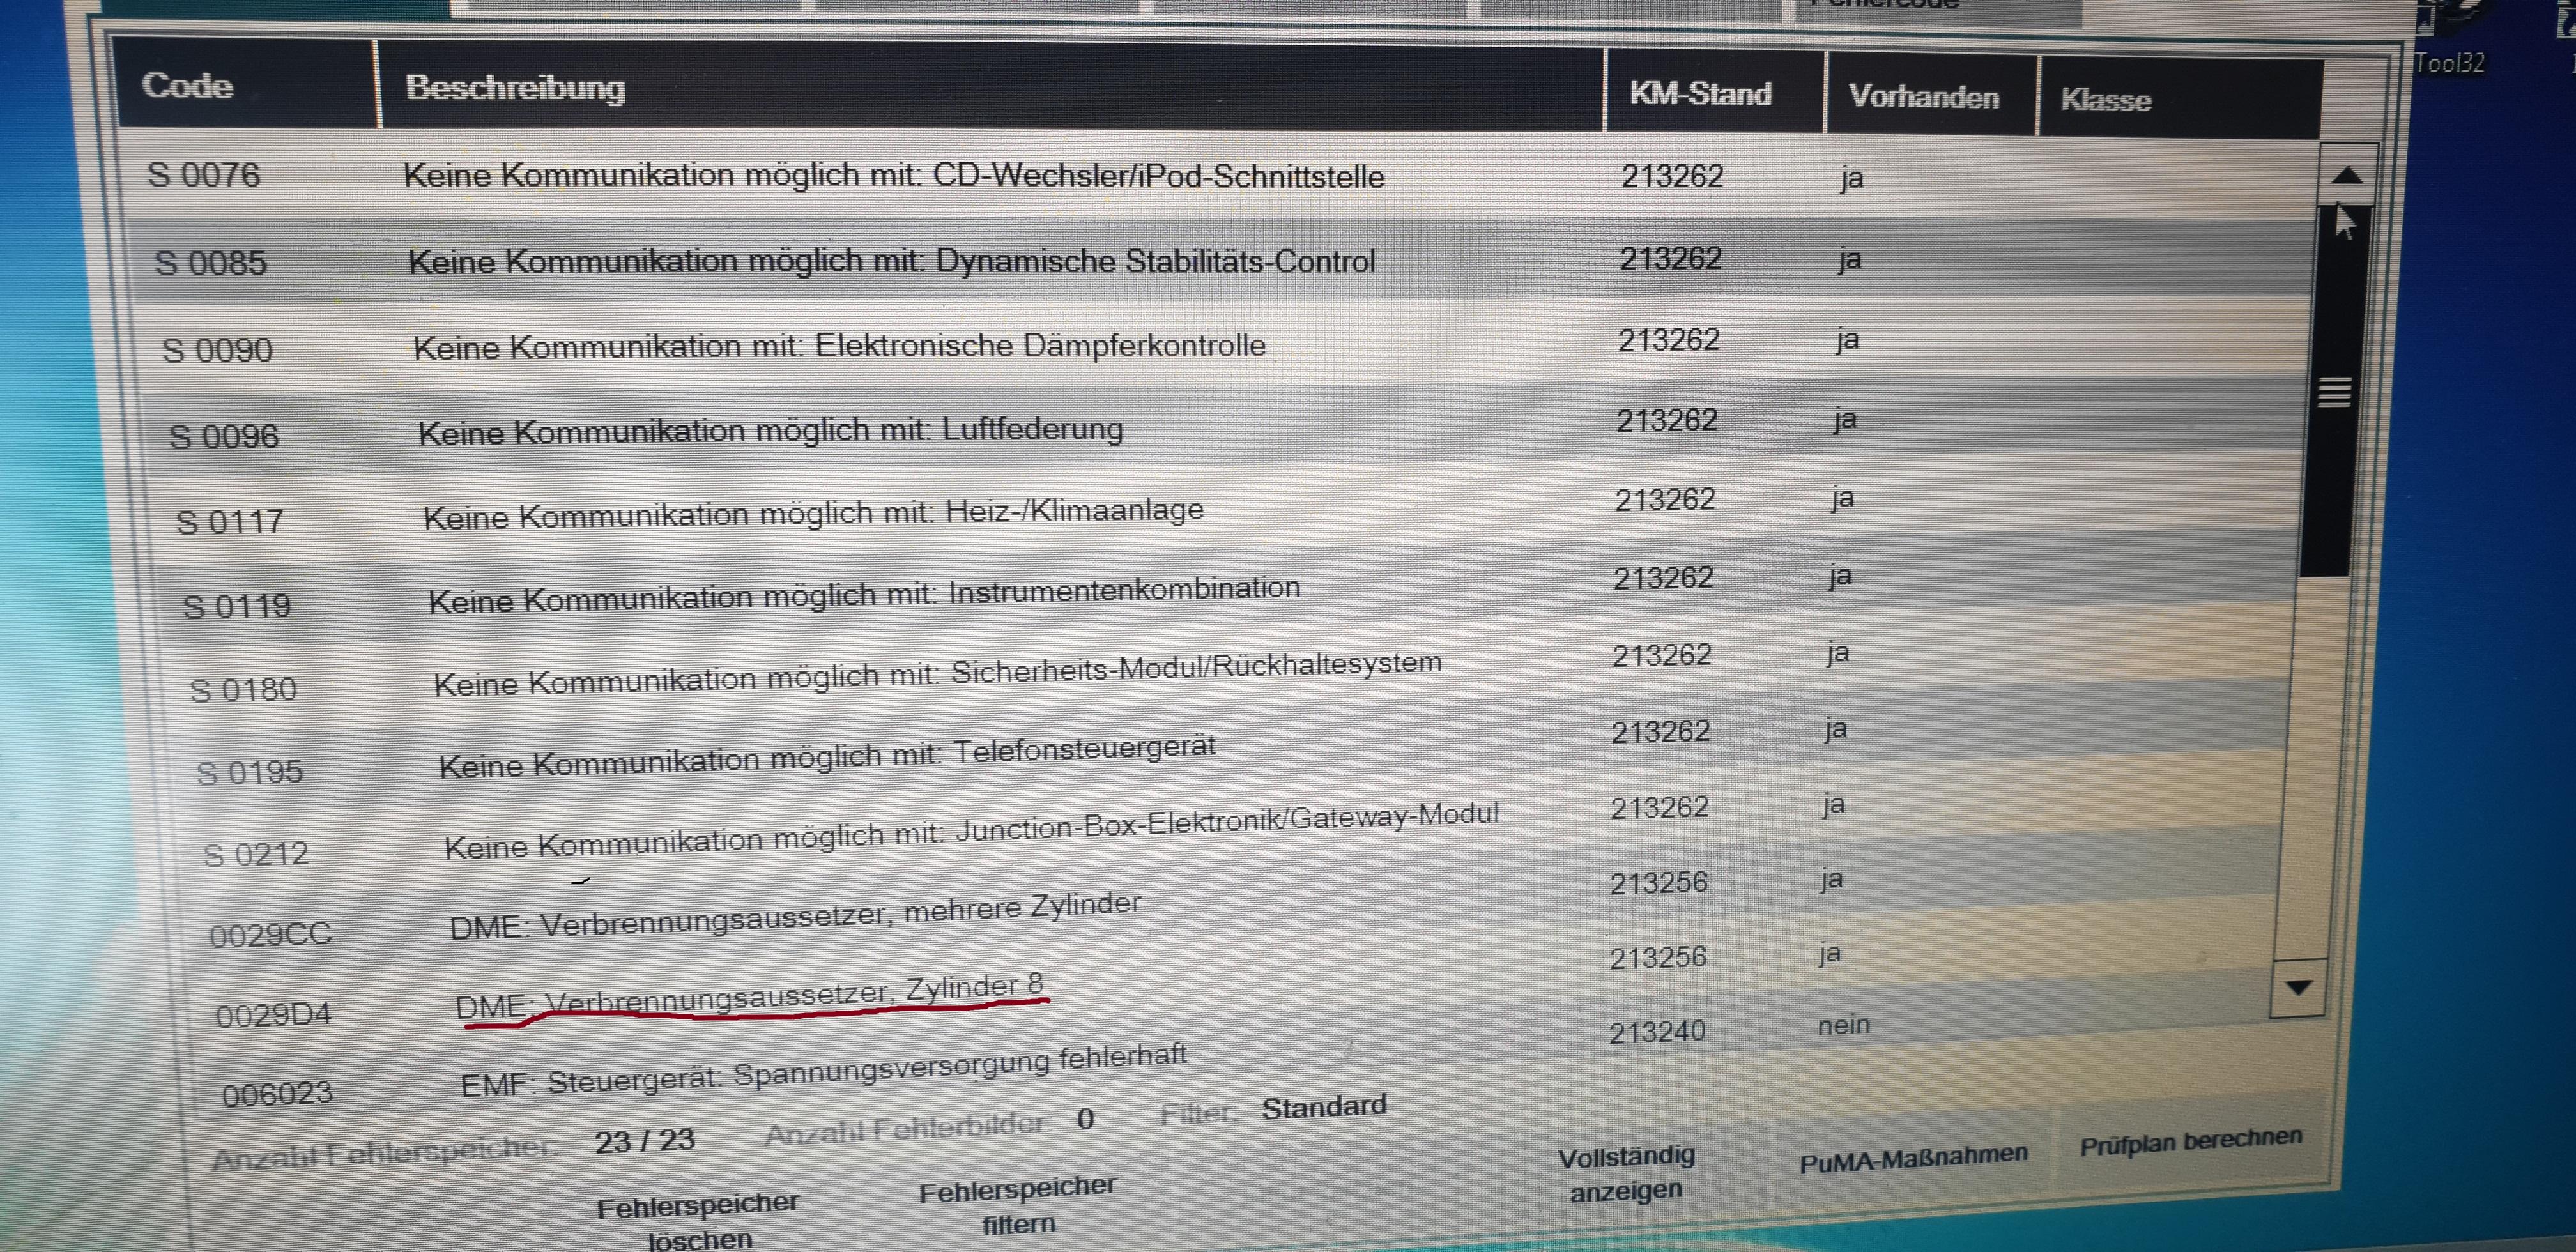Click the scrollbar thumb grip lines

pos(2334,392)
